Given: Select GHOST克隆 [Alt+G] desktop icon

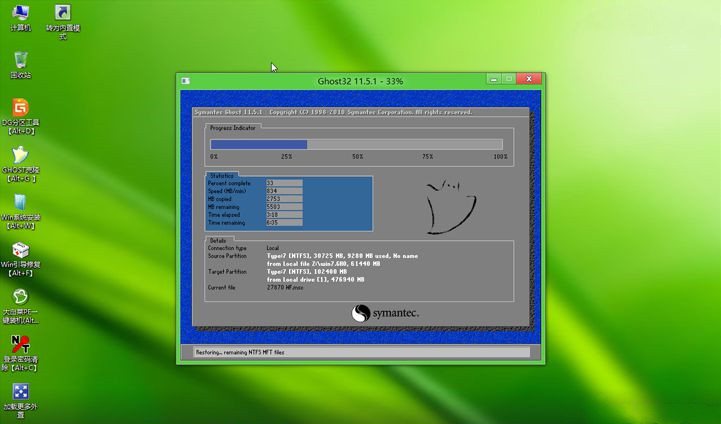Looking at the screenshot, I should 20,164.
